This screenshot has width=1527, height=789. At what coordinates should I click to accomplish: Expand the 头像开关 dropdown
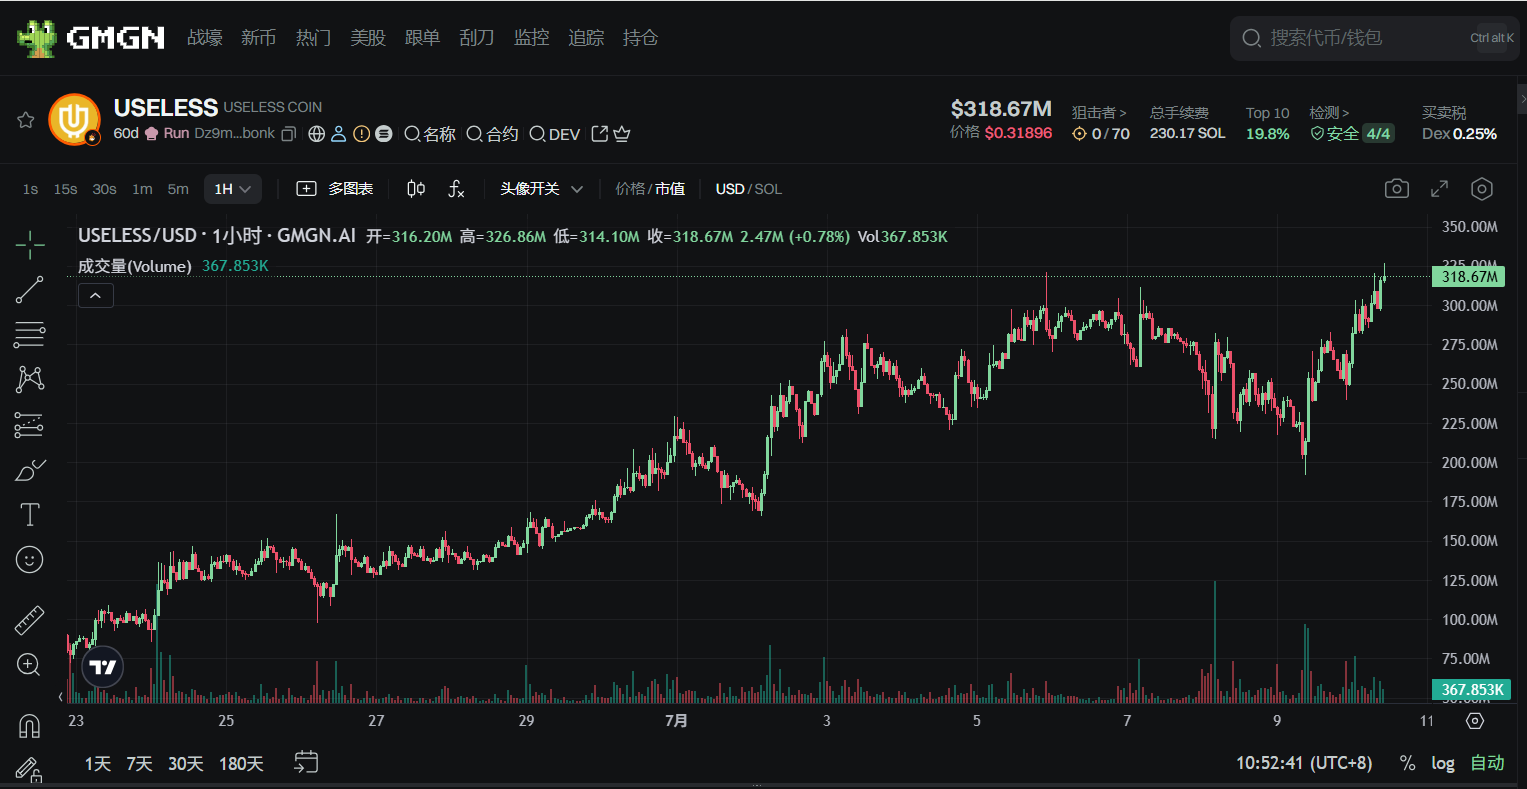pos(541,189)
